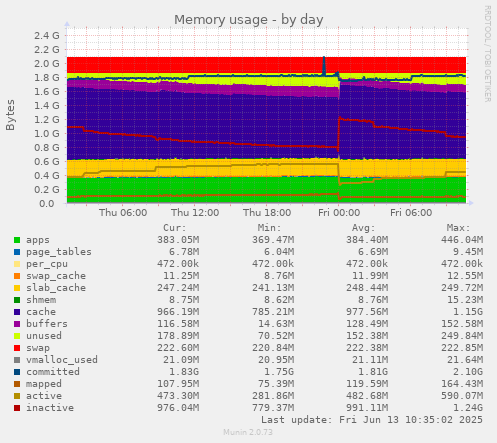The image size is (497, 443).
Task: Click the shmem max value 15.23M
Action: click(465, 300)
